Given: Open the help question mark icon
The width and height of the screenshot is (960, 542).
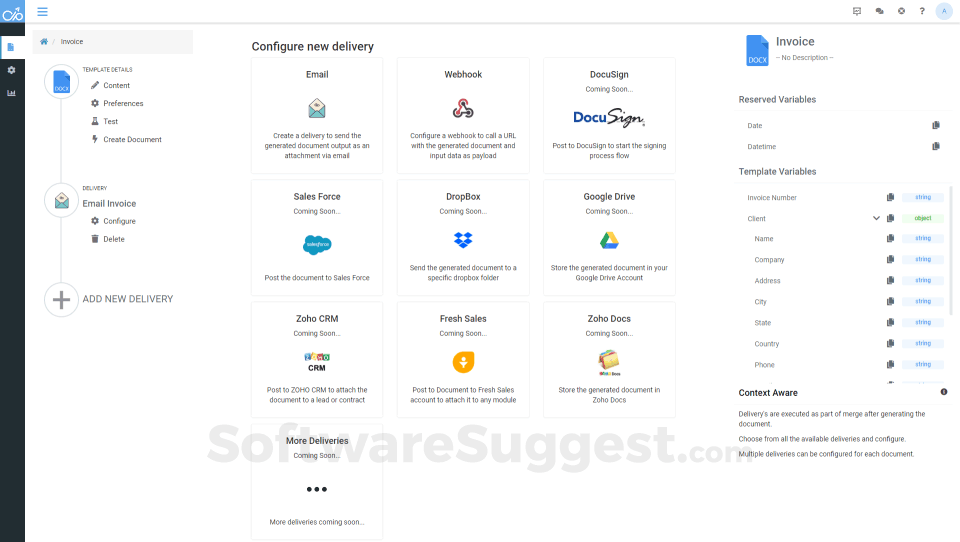Looking at the screenshot, I should coord(922,11).
